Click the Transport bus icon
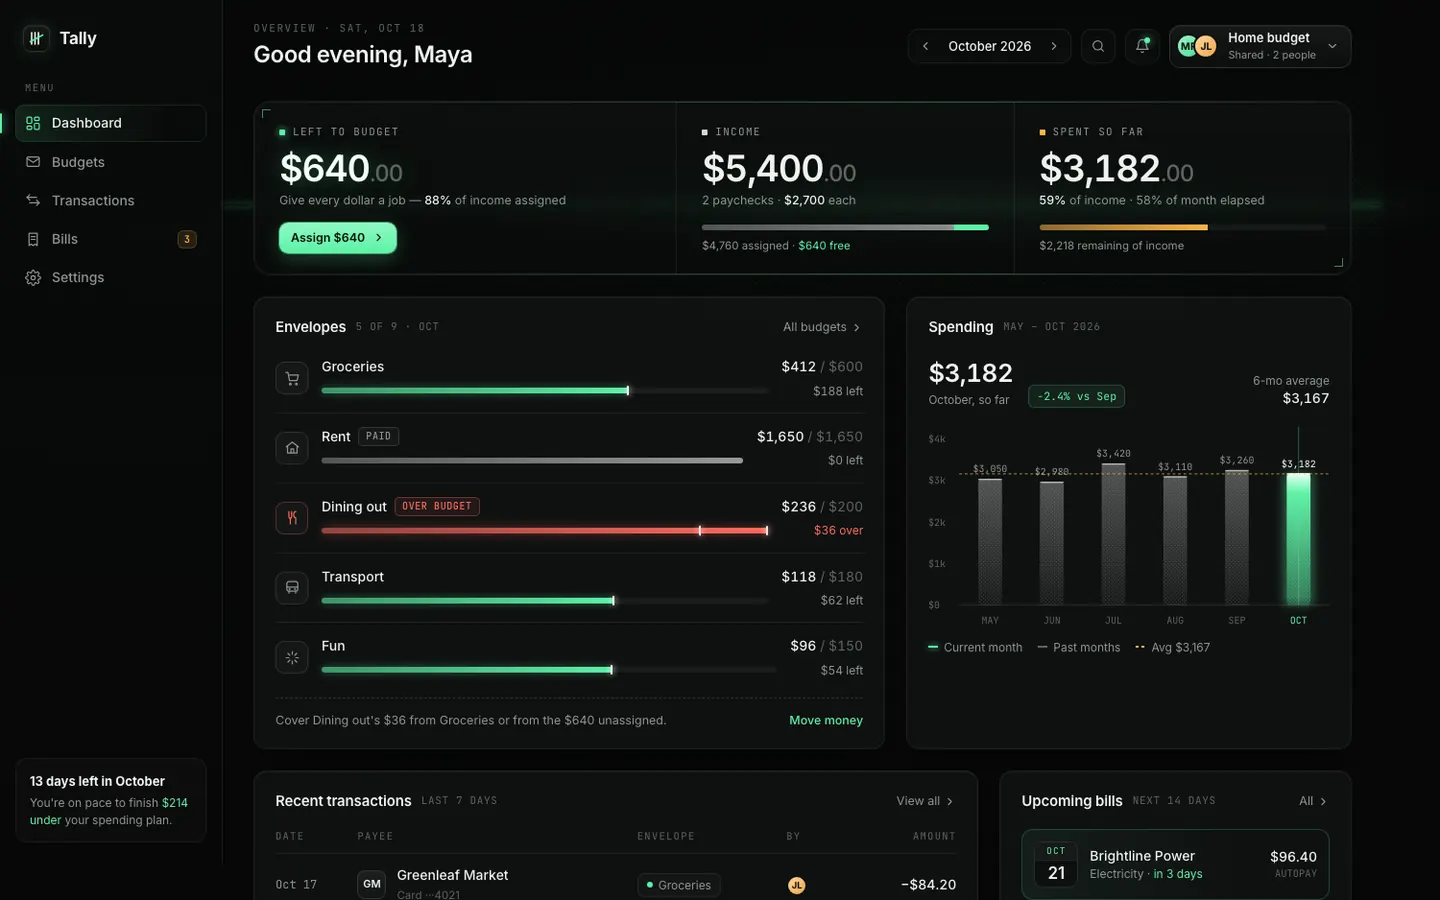 (292, 587)
